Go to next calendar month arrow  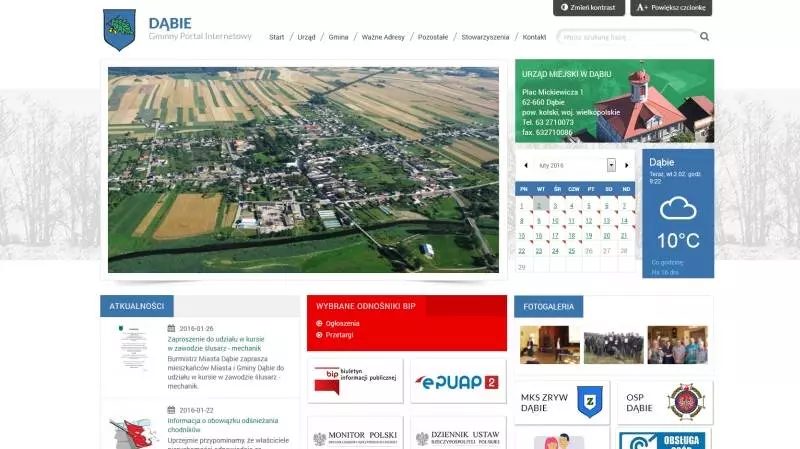coord(627,165)
